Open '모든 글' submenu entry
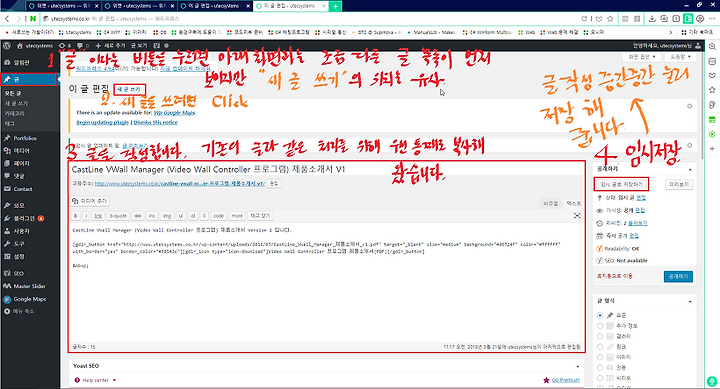Image resolution: width=720 pixels, height=389 pixels. click(x=13, y=93)
